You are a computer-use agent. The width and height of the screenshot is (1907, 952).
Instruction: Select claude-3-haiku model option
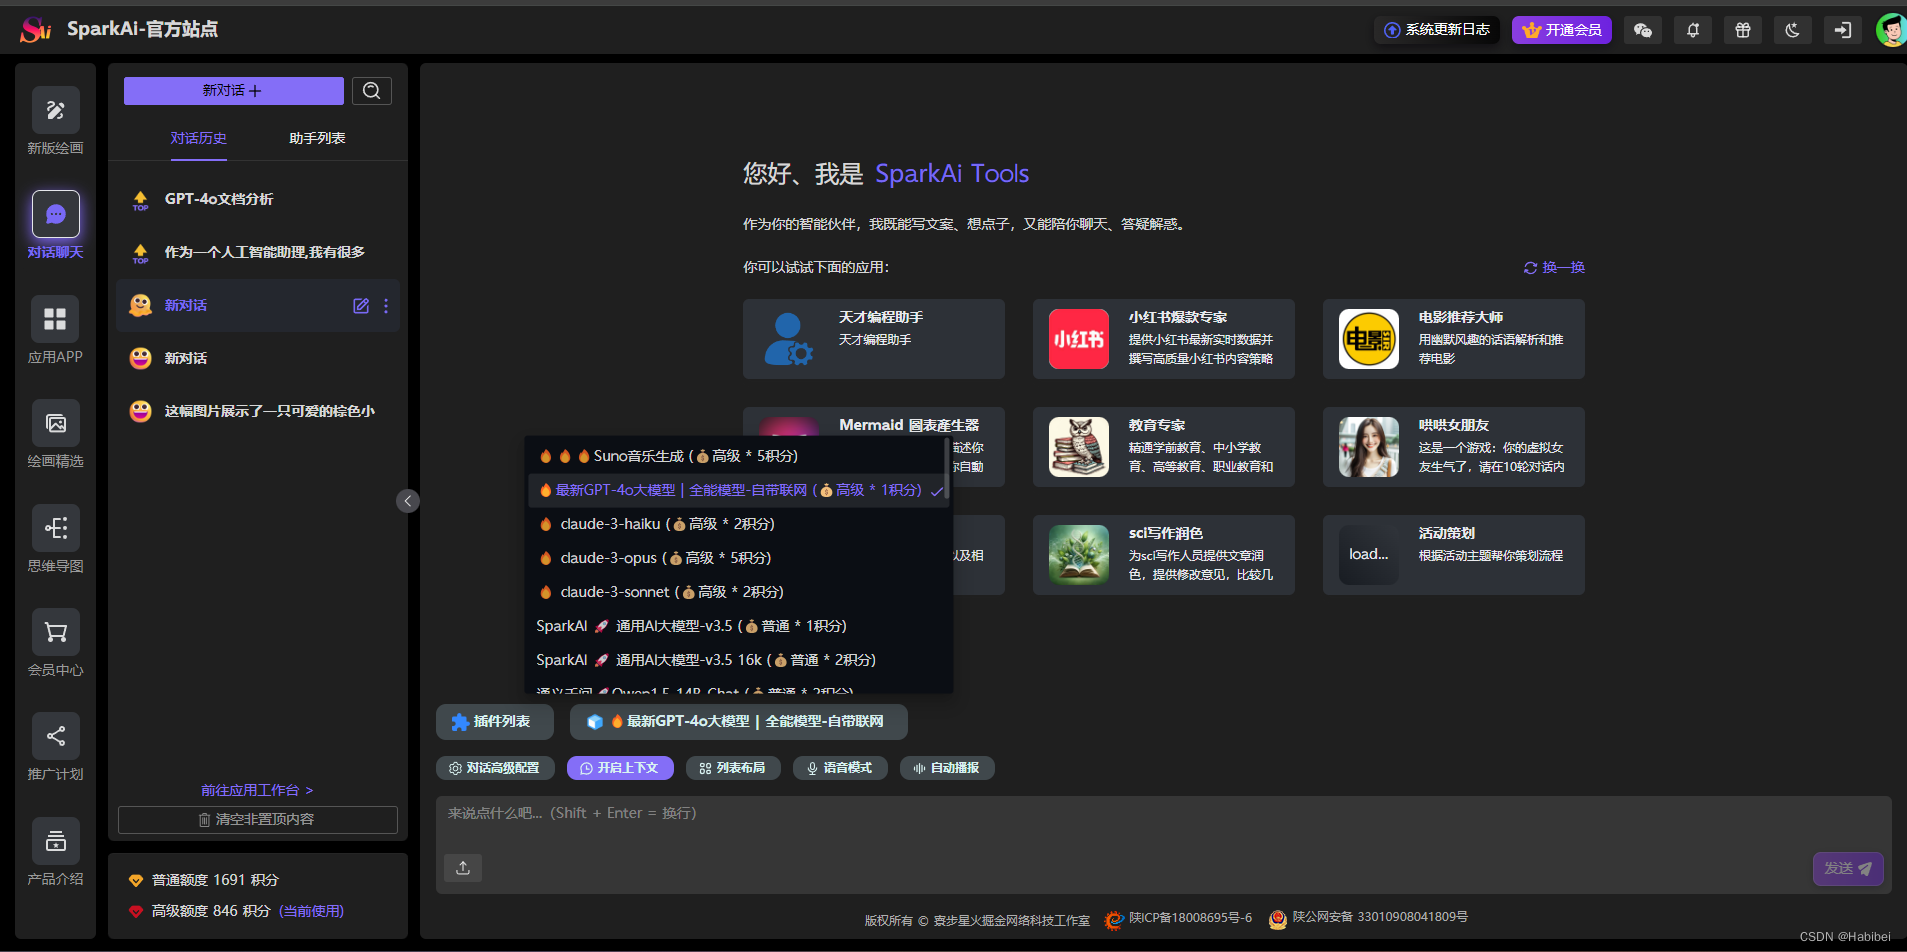point(736,524)
